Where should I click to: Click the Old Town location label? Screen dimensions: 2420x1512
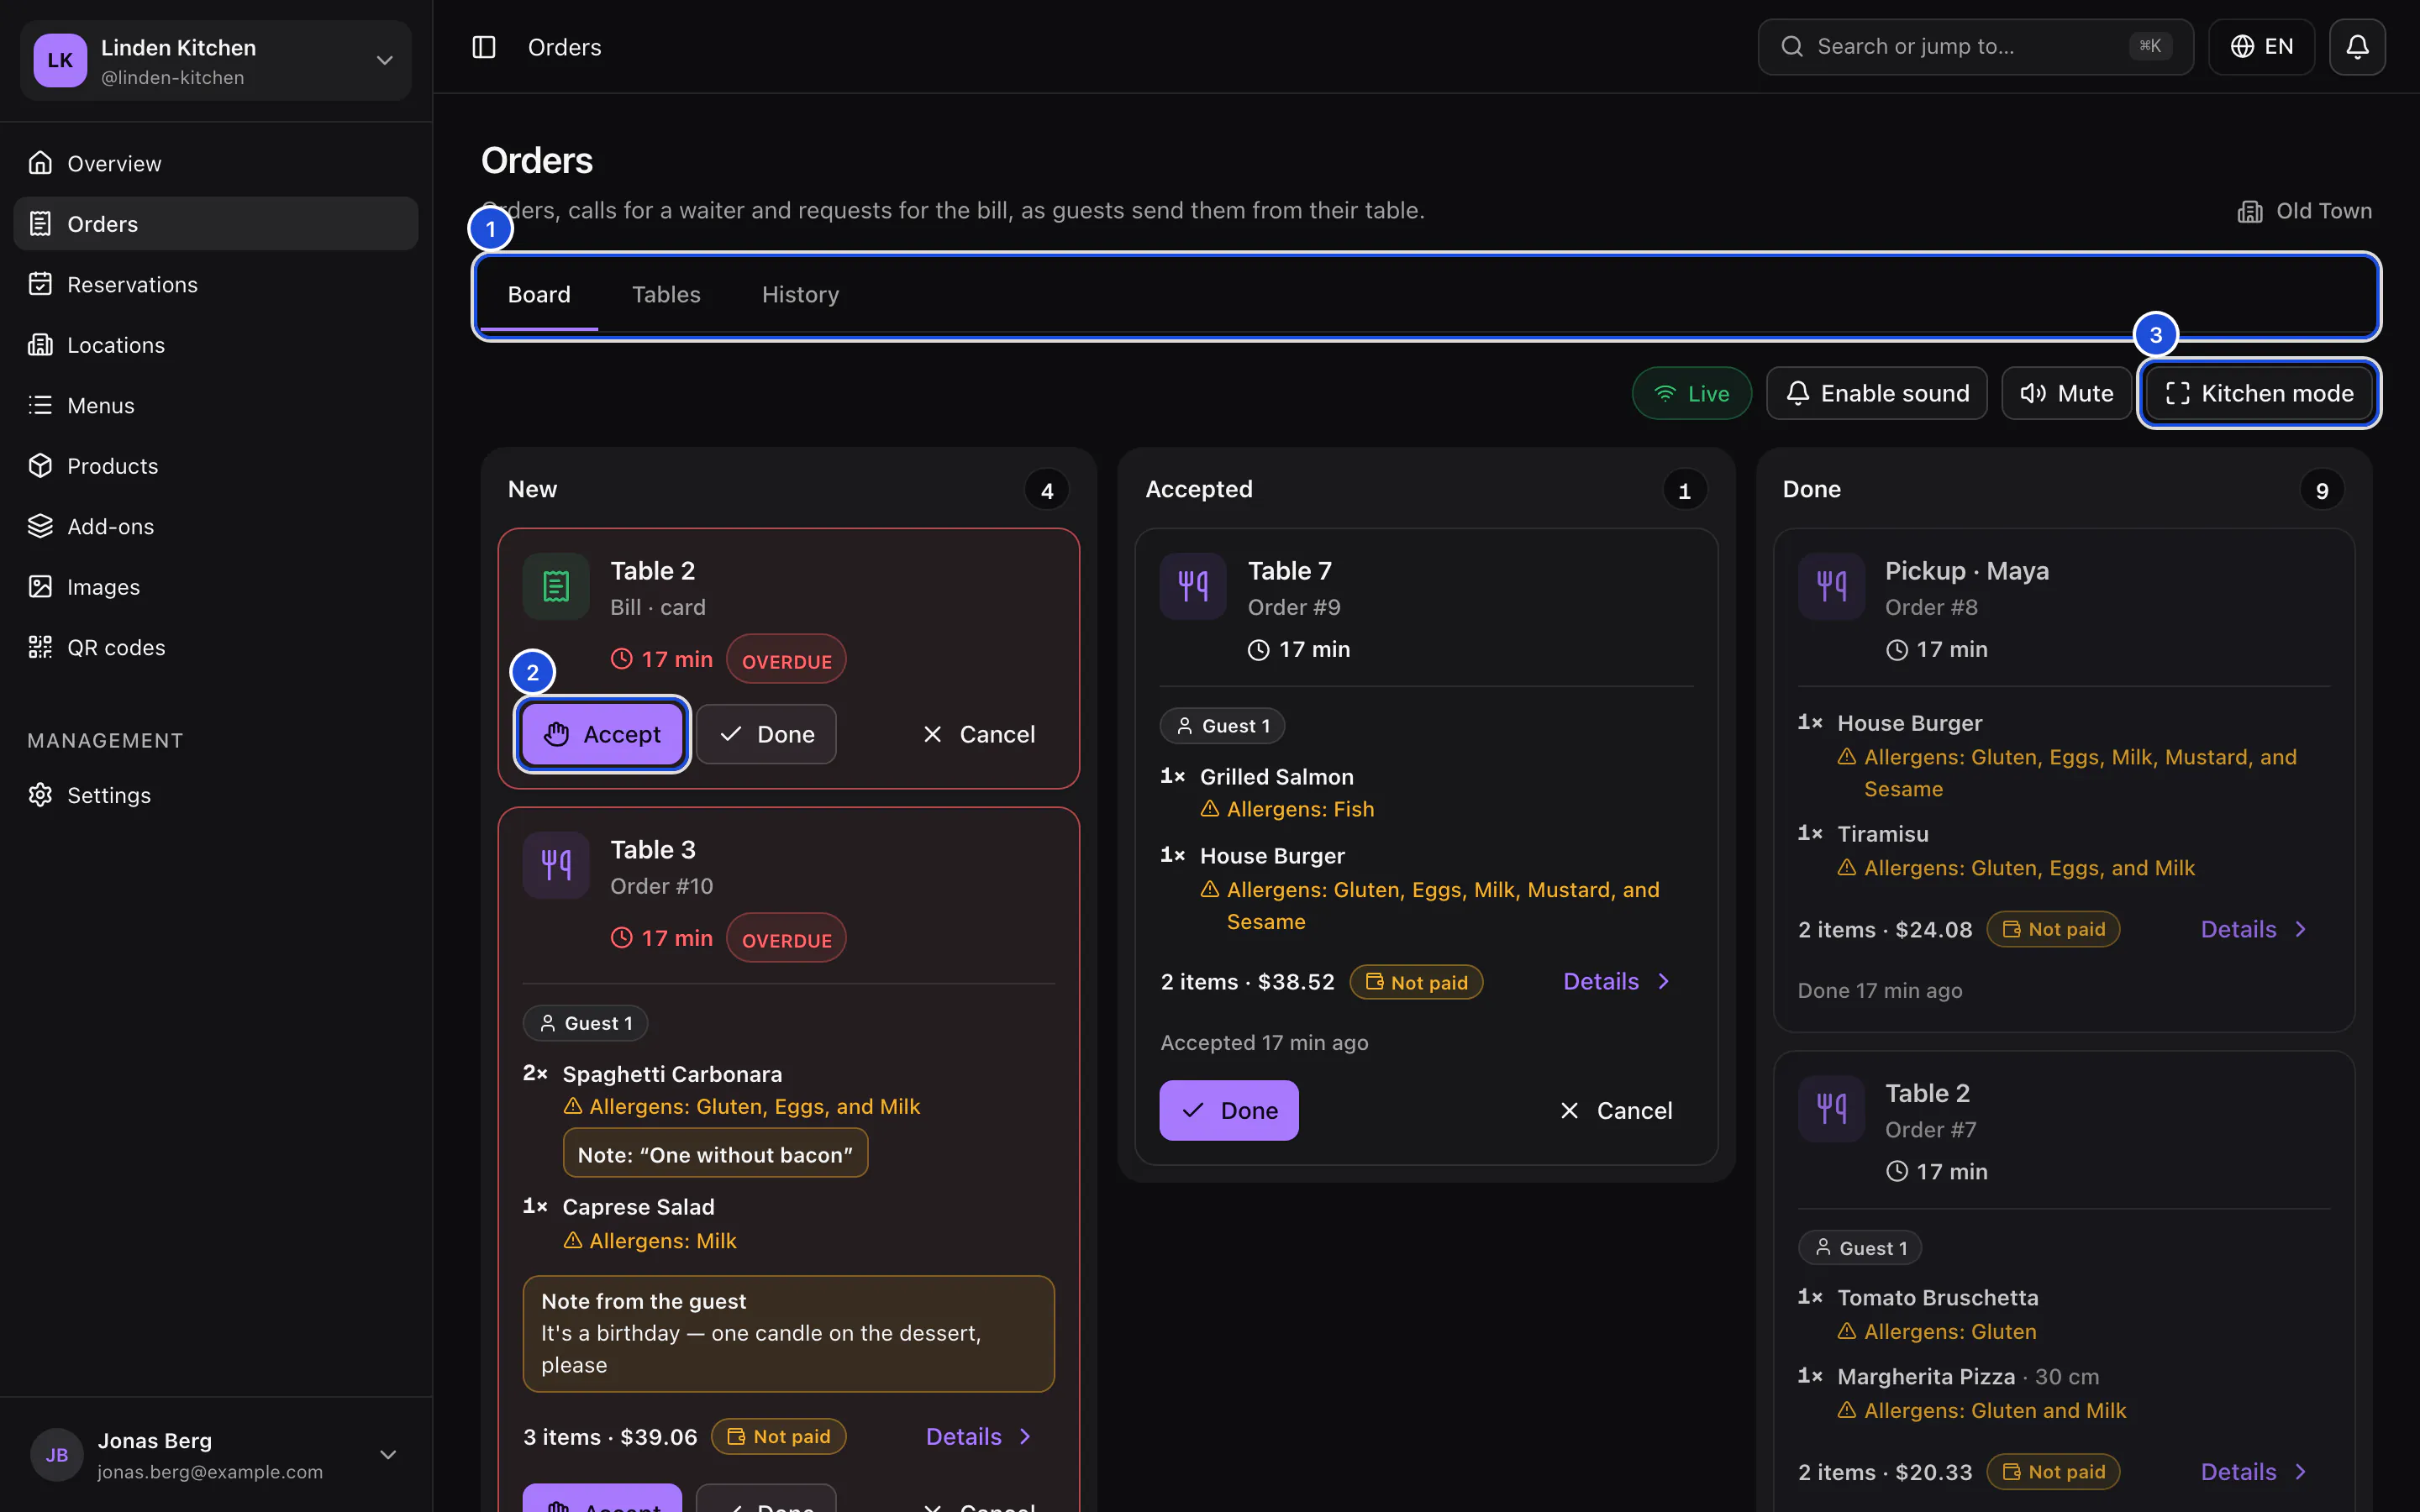2304,211
